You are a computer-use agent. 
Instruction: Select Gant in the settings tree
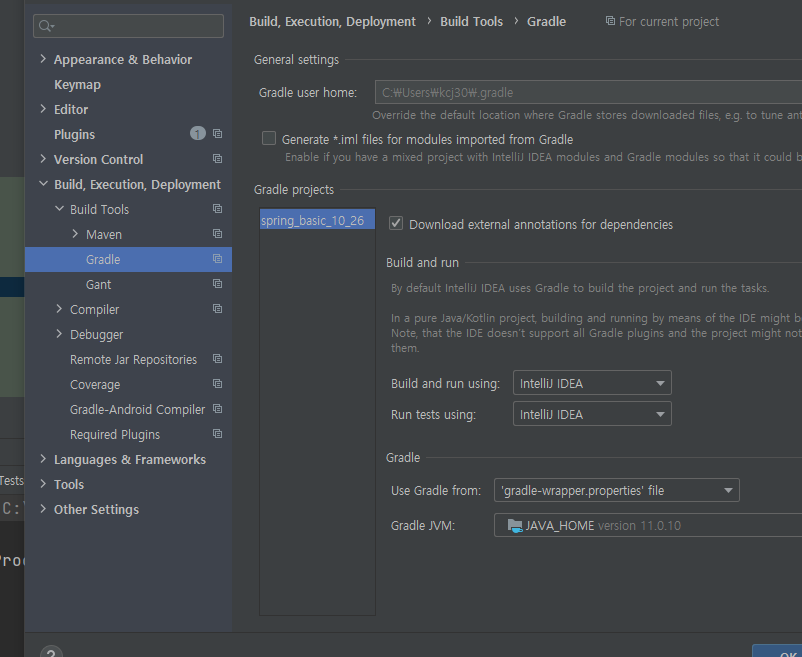(x=98, y=284)
